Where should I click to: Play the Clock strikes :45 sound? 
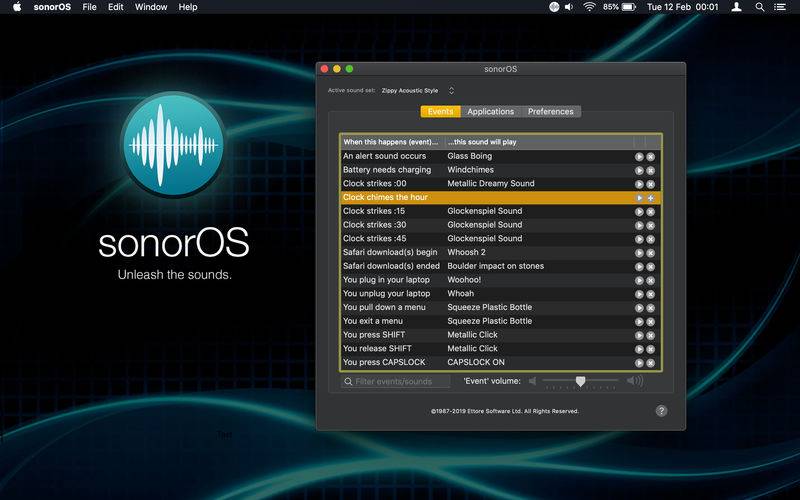pyautogui.click(x=639, y=239)
